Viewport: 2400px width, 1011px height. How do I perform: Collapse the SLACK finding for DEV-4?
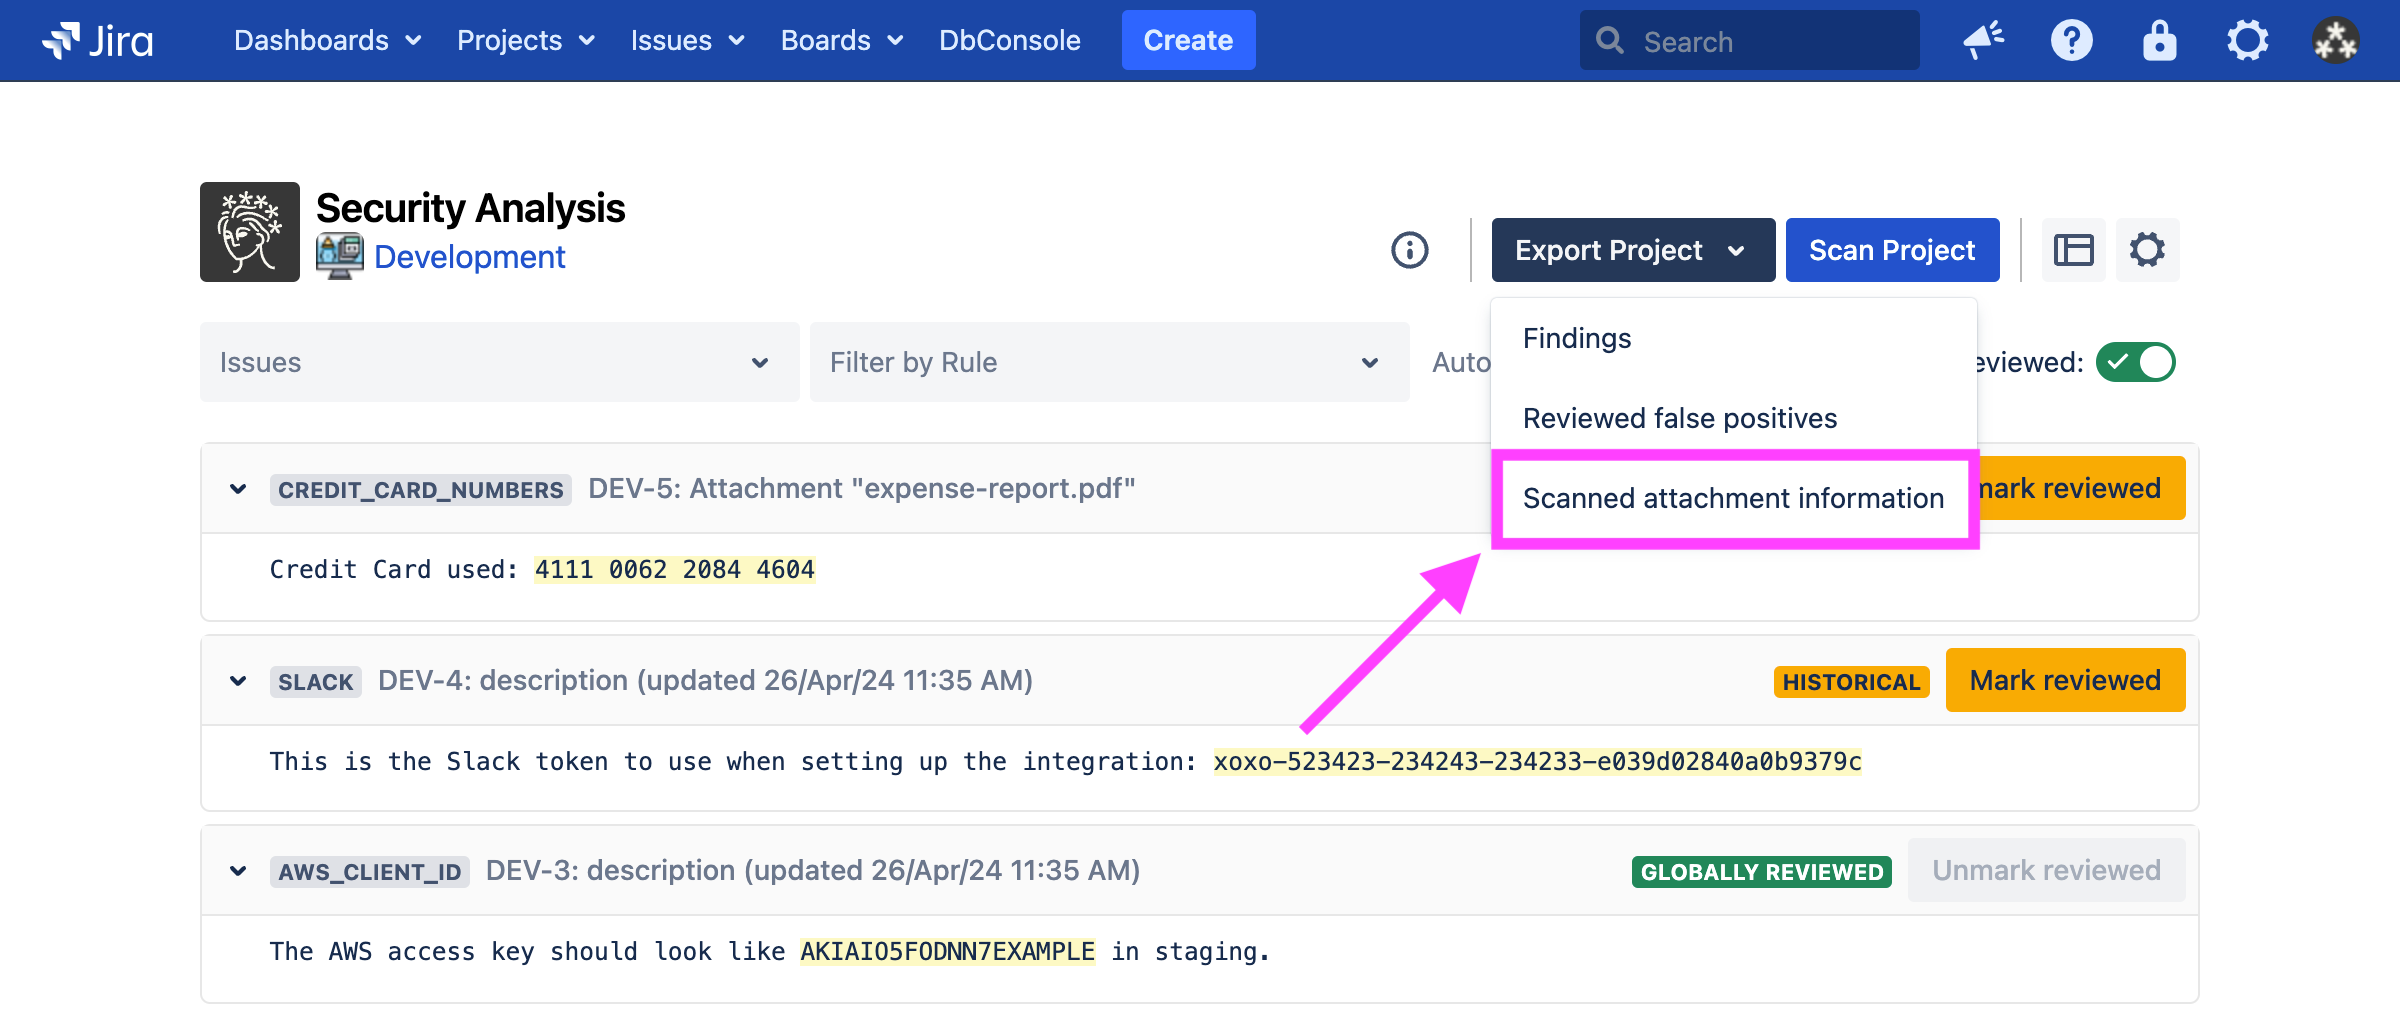(238, 681)
